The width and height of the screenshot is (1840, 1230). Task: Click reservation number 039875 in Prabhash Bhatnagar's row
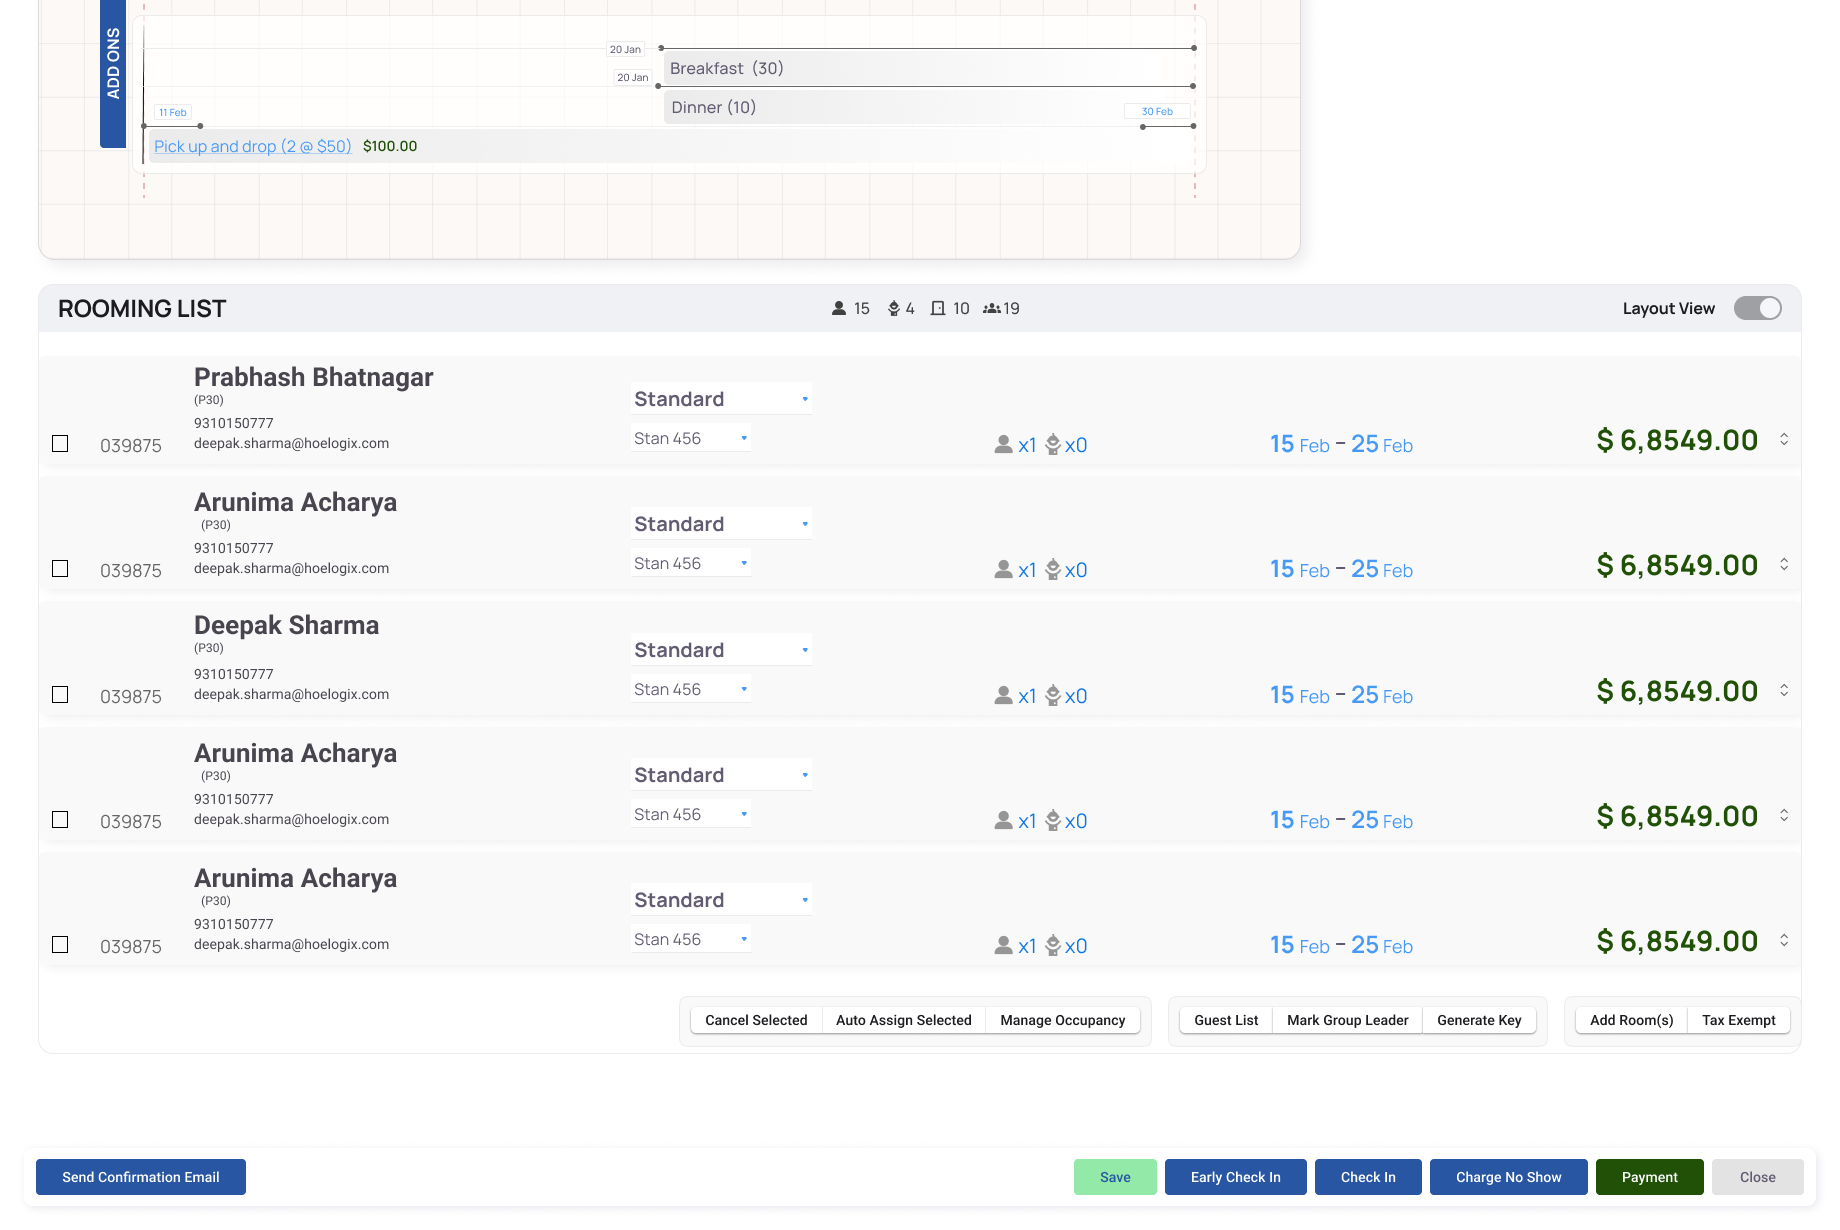coord(131,446)
